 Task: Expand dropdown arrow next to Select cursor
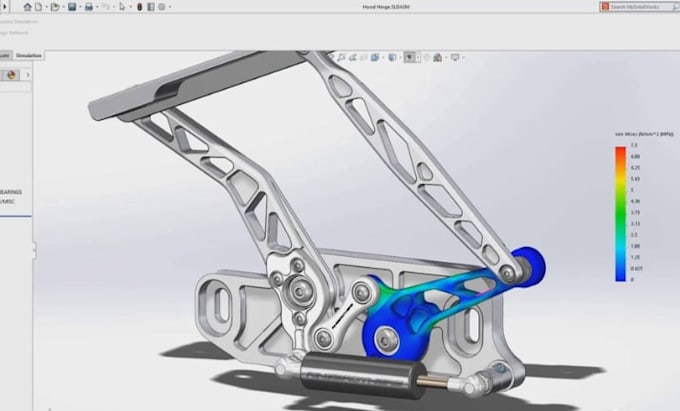click(x=131, y=7)
